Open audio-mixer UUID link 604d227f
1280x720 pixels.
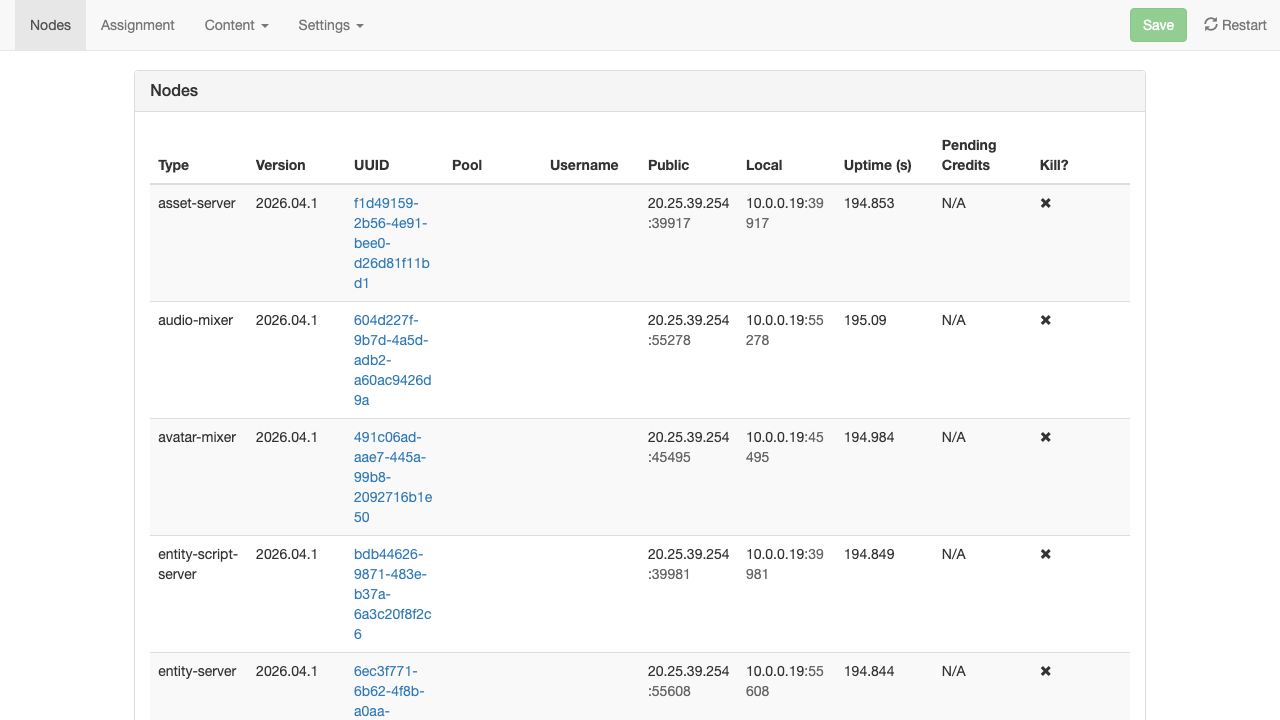coord(393,360)
